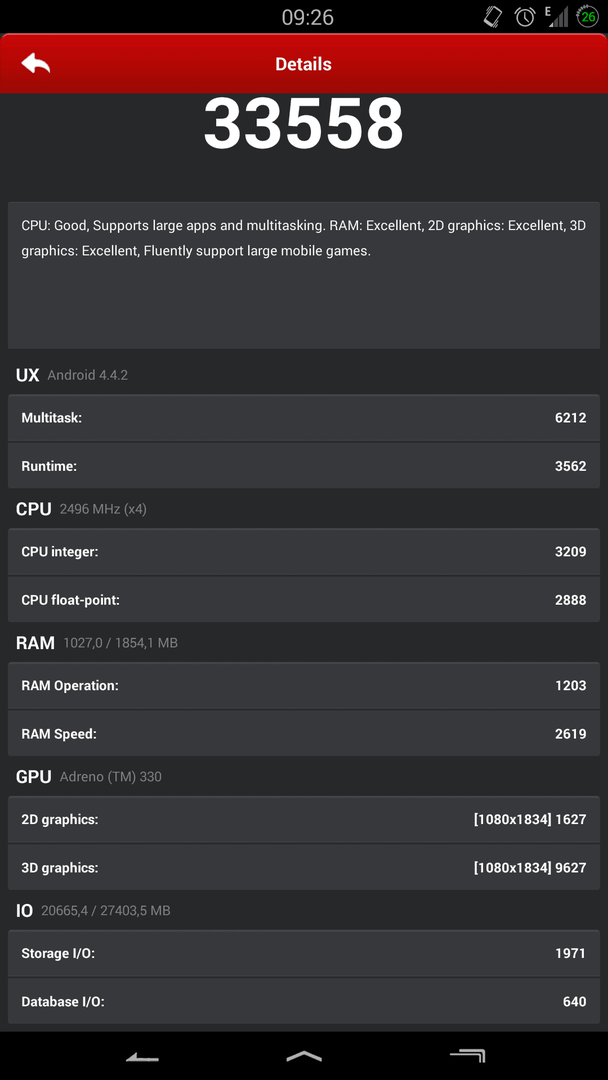
Task: Select the Database I/O row
Action: pos(304,1001)
